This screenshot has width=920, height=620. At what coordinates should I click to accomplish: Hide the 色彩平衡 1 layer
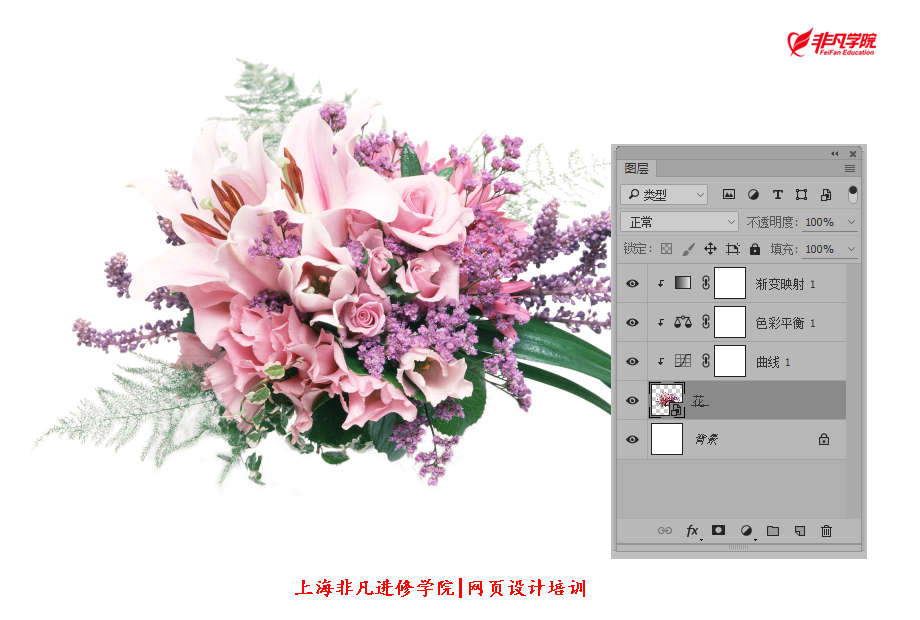(x=632, y=322)
